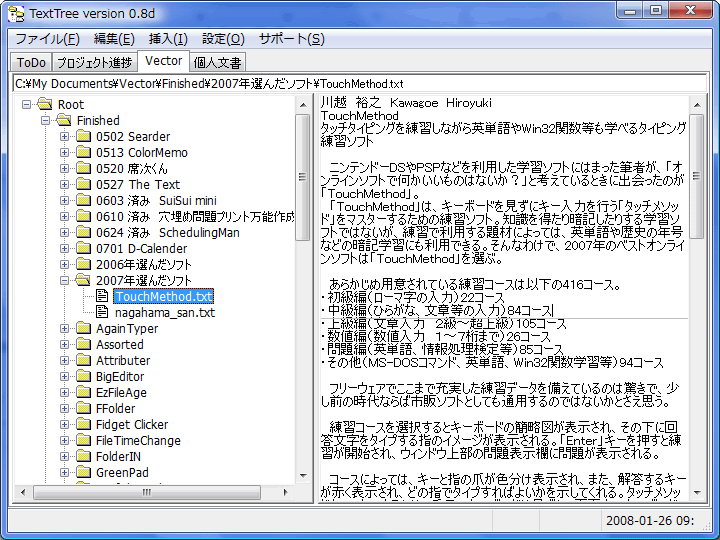The height and width of the screenshot is (540, 720).
Task: Click the 0527 The Text folder icon
Action: (83, 184)
